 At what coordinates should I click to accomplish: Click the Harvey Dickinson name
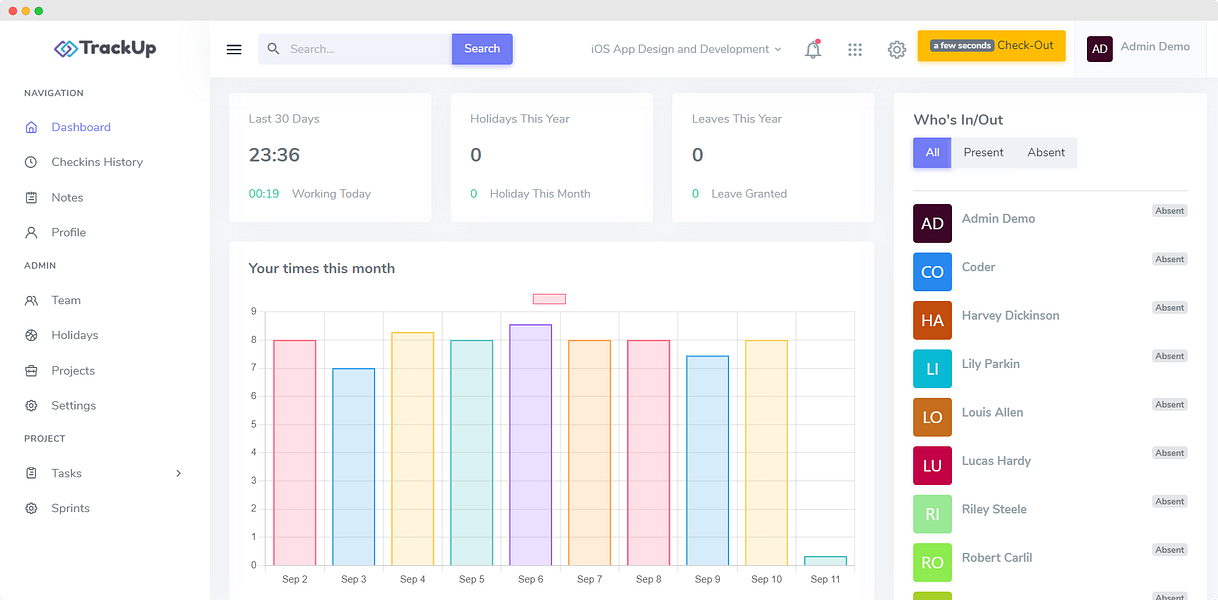click(1010, 315)
